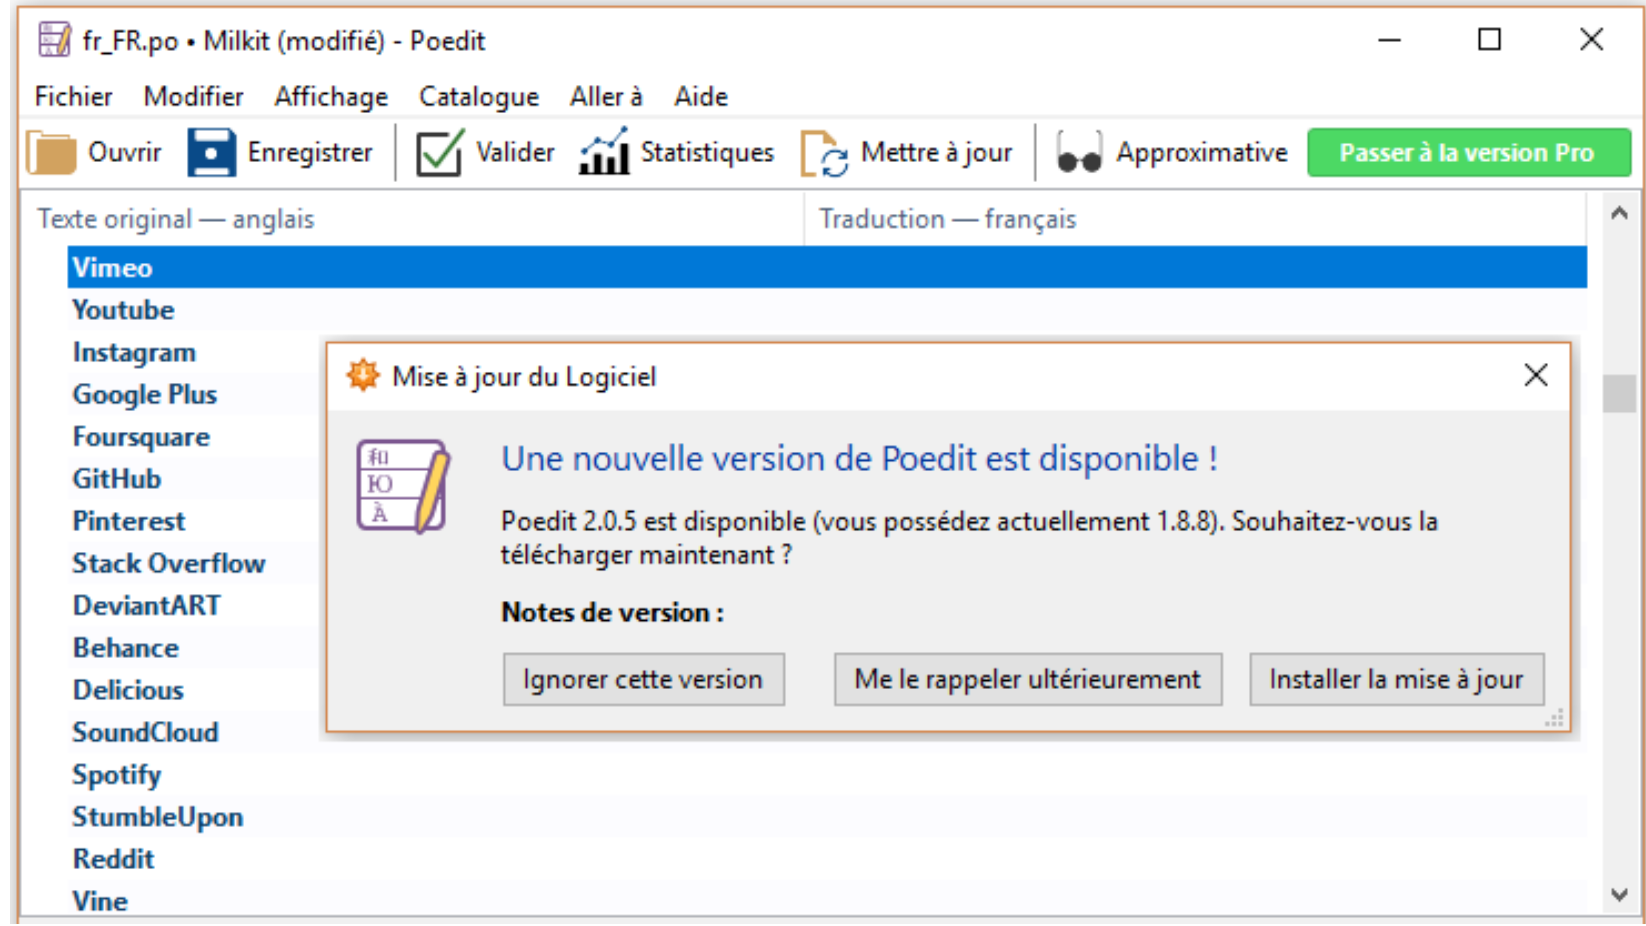This screenshot has height=926, width=1646.
Task: Select the Google Plus row
Action: pyautogui.click(x=194, y=394)
